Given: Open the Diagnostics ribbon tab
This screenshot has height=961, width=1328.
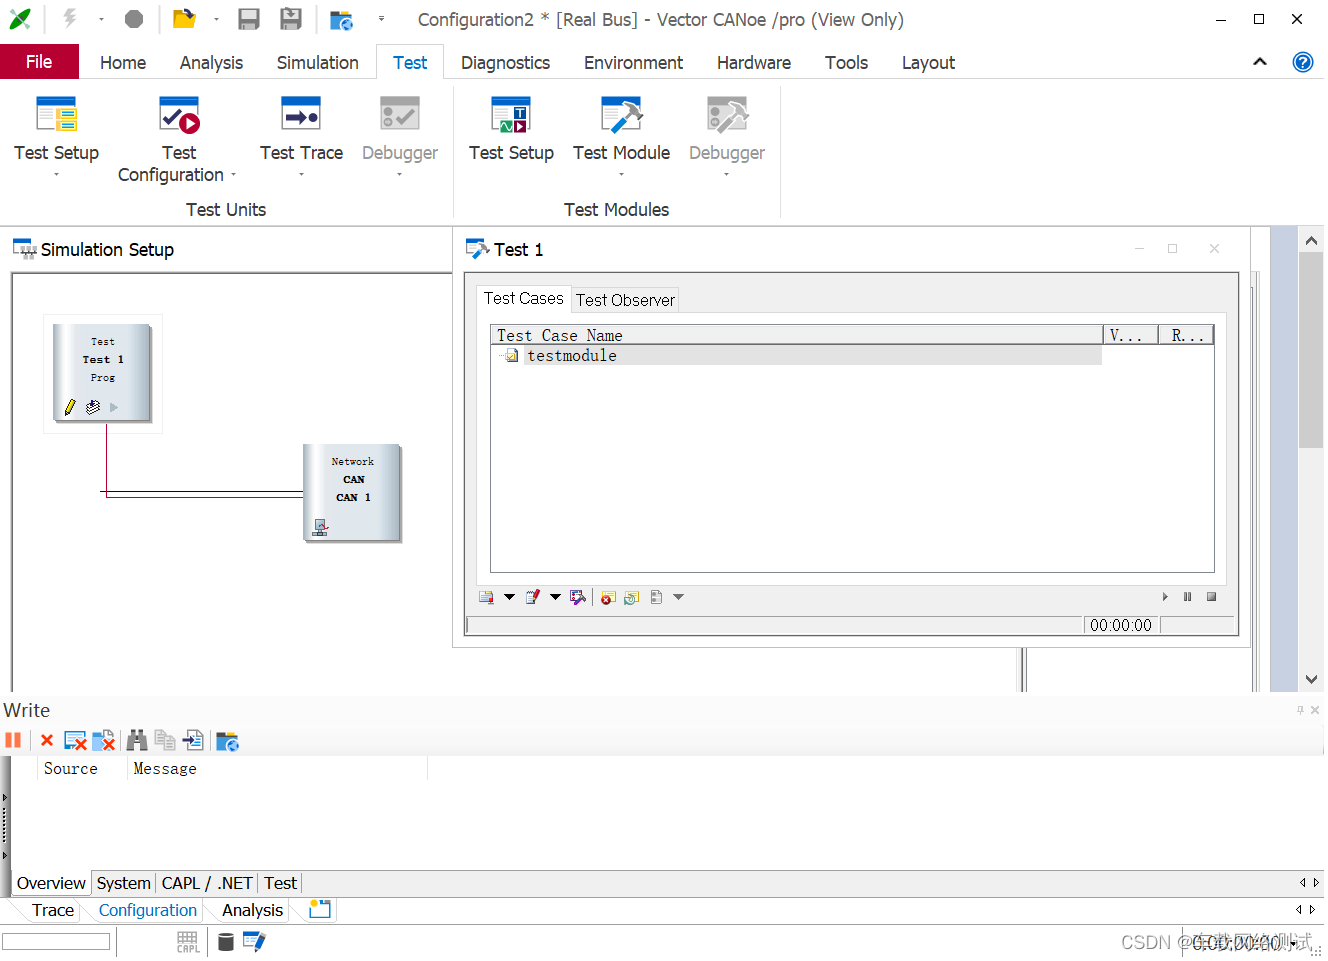Looking at the screenshot, I should pos(505,62).
